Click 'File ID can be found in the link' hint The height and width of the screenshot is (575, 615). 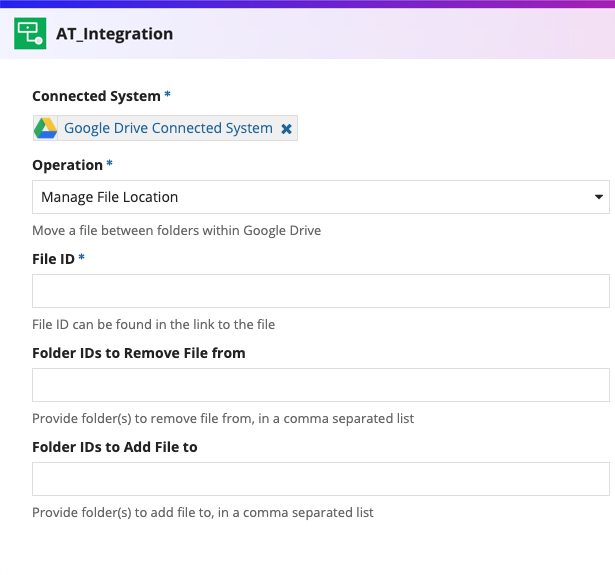click(x=153, y=325)
